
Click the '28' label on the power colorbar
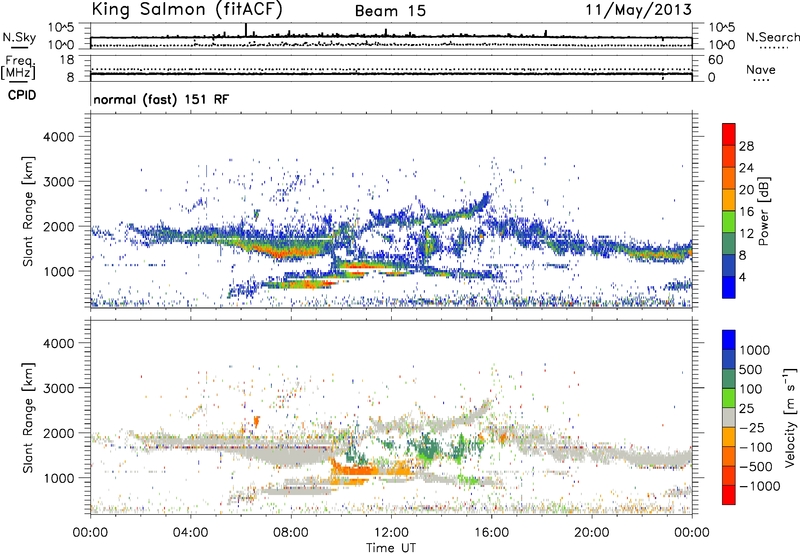746,146
